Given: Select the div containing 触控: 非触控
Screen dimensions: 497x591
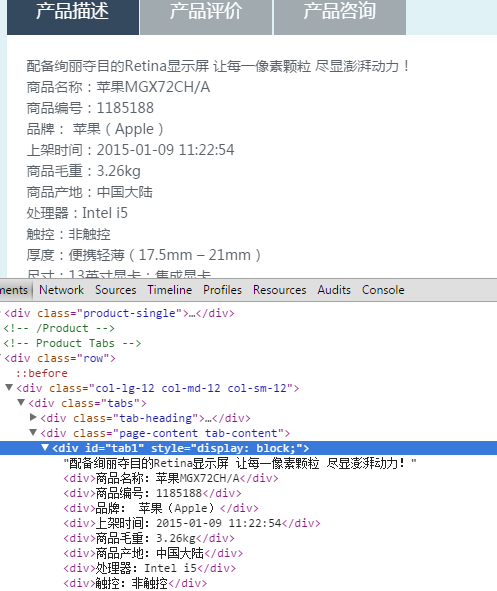Looking at the screenshot, I should [136, 583].
